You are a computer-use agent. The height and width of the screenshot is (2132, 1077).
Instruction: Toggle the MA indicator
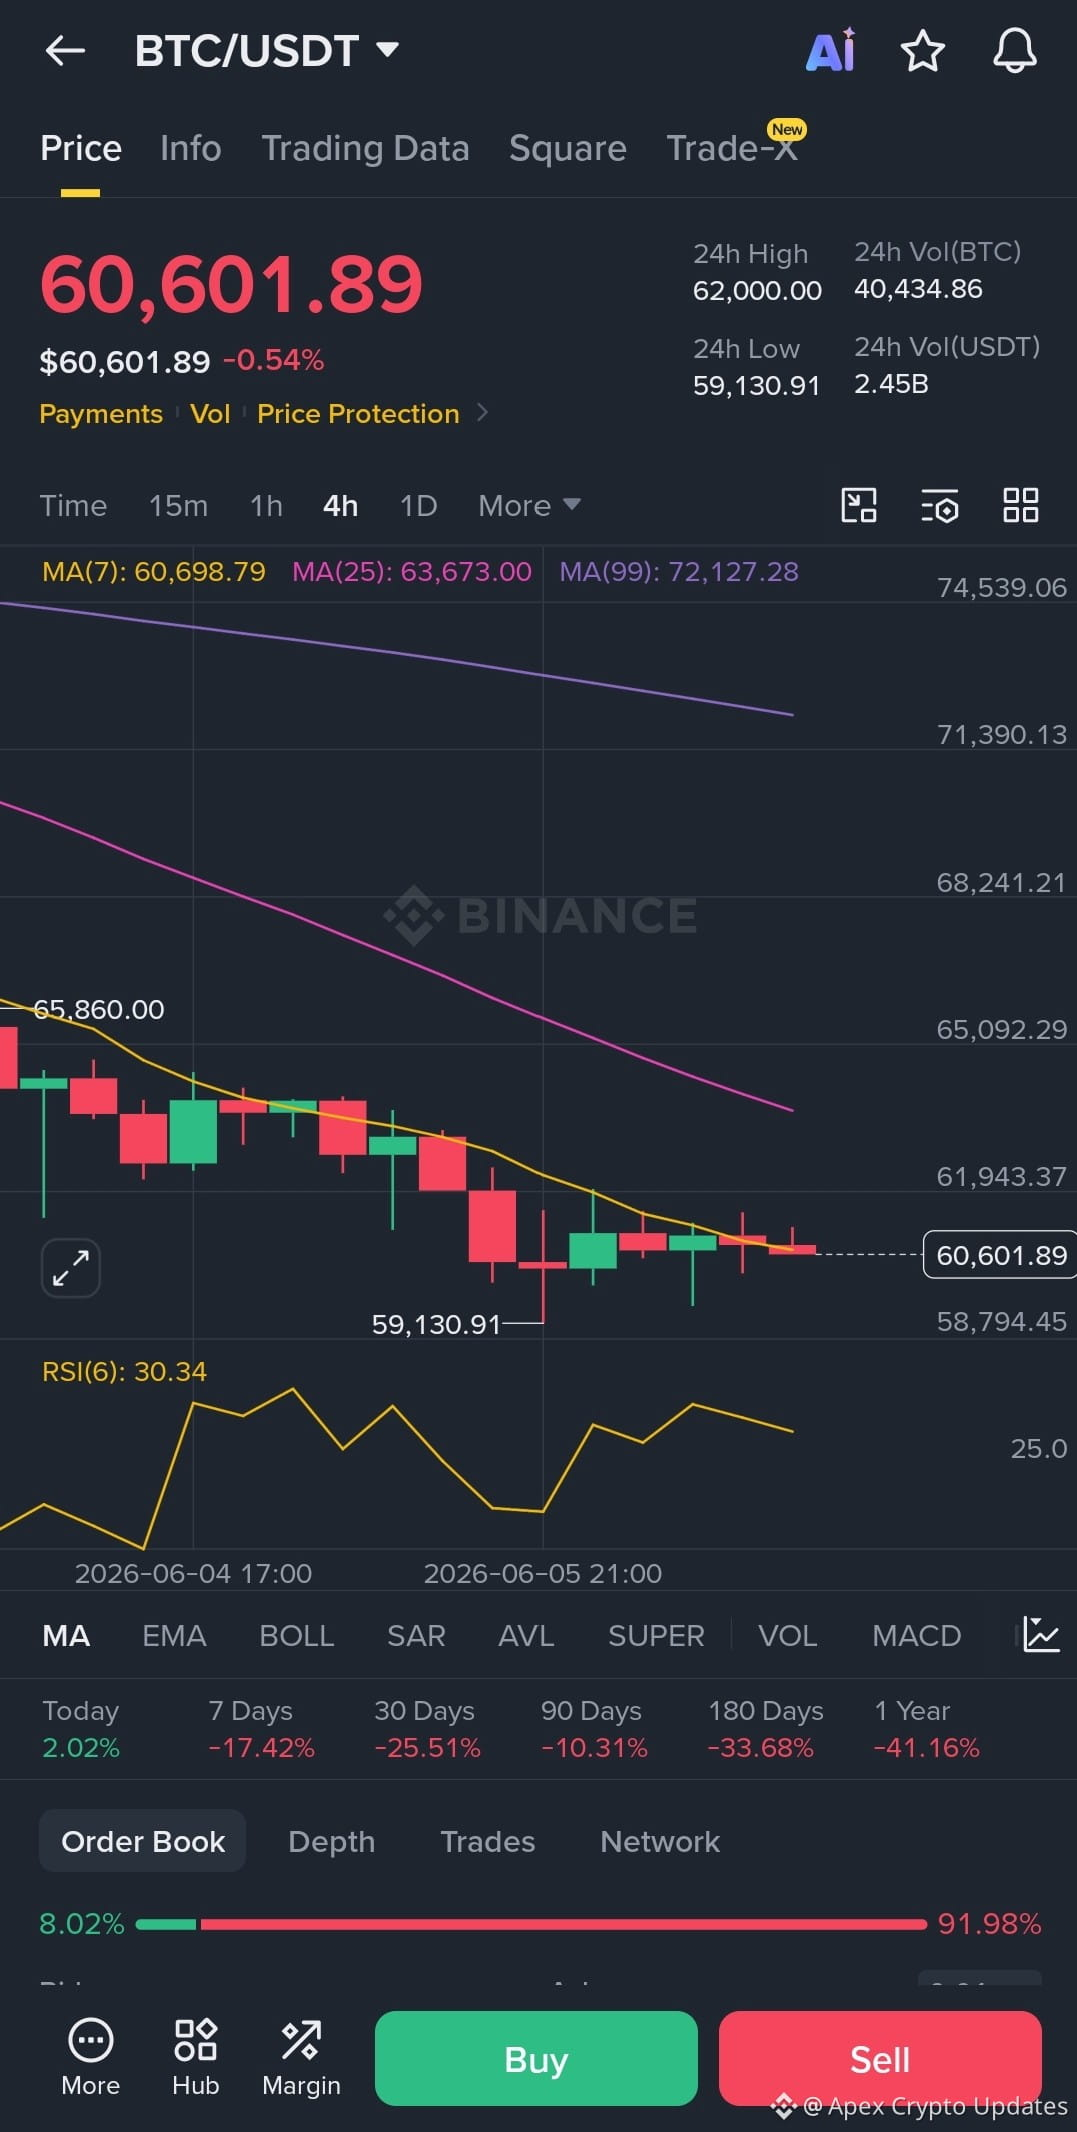pos(66,1635)
